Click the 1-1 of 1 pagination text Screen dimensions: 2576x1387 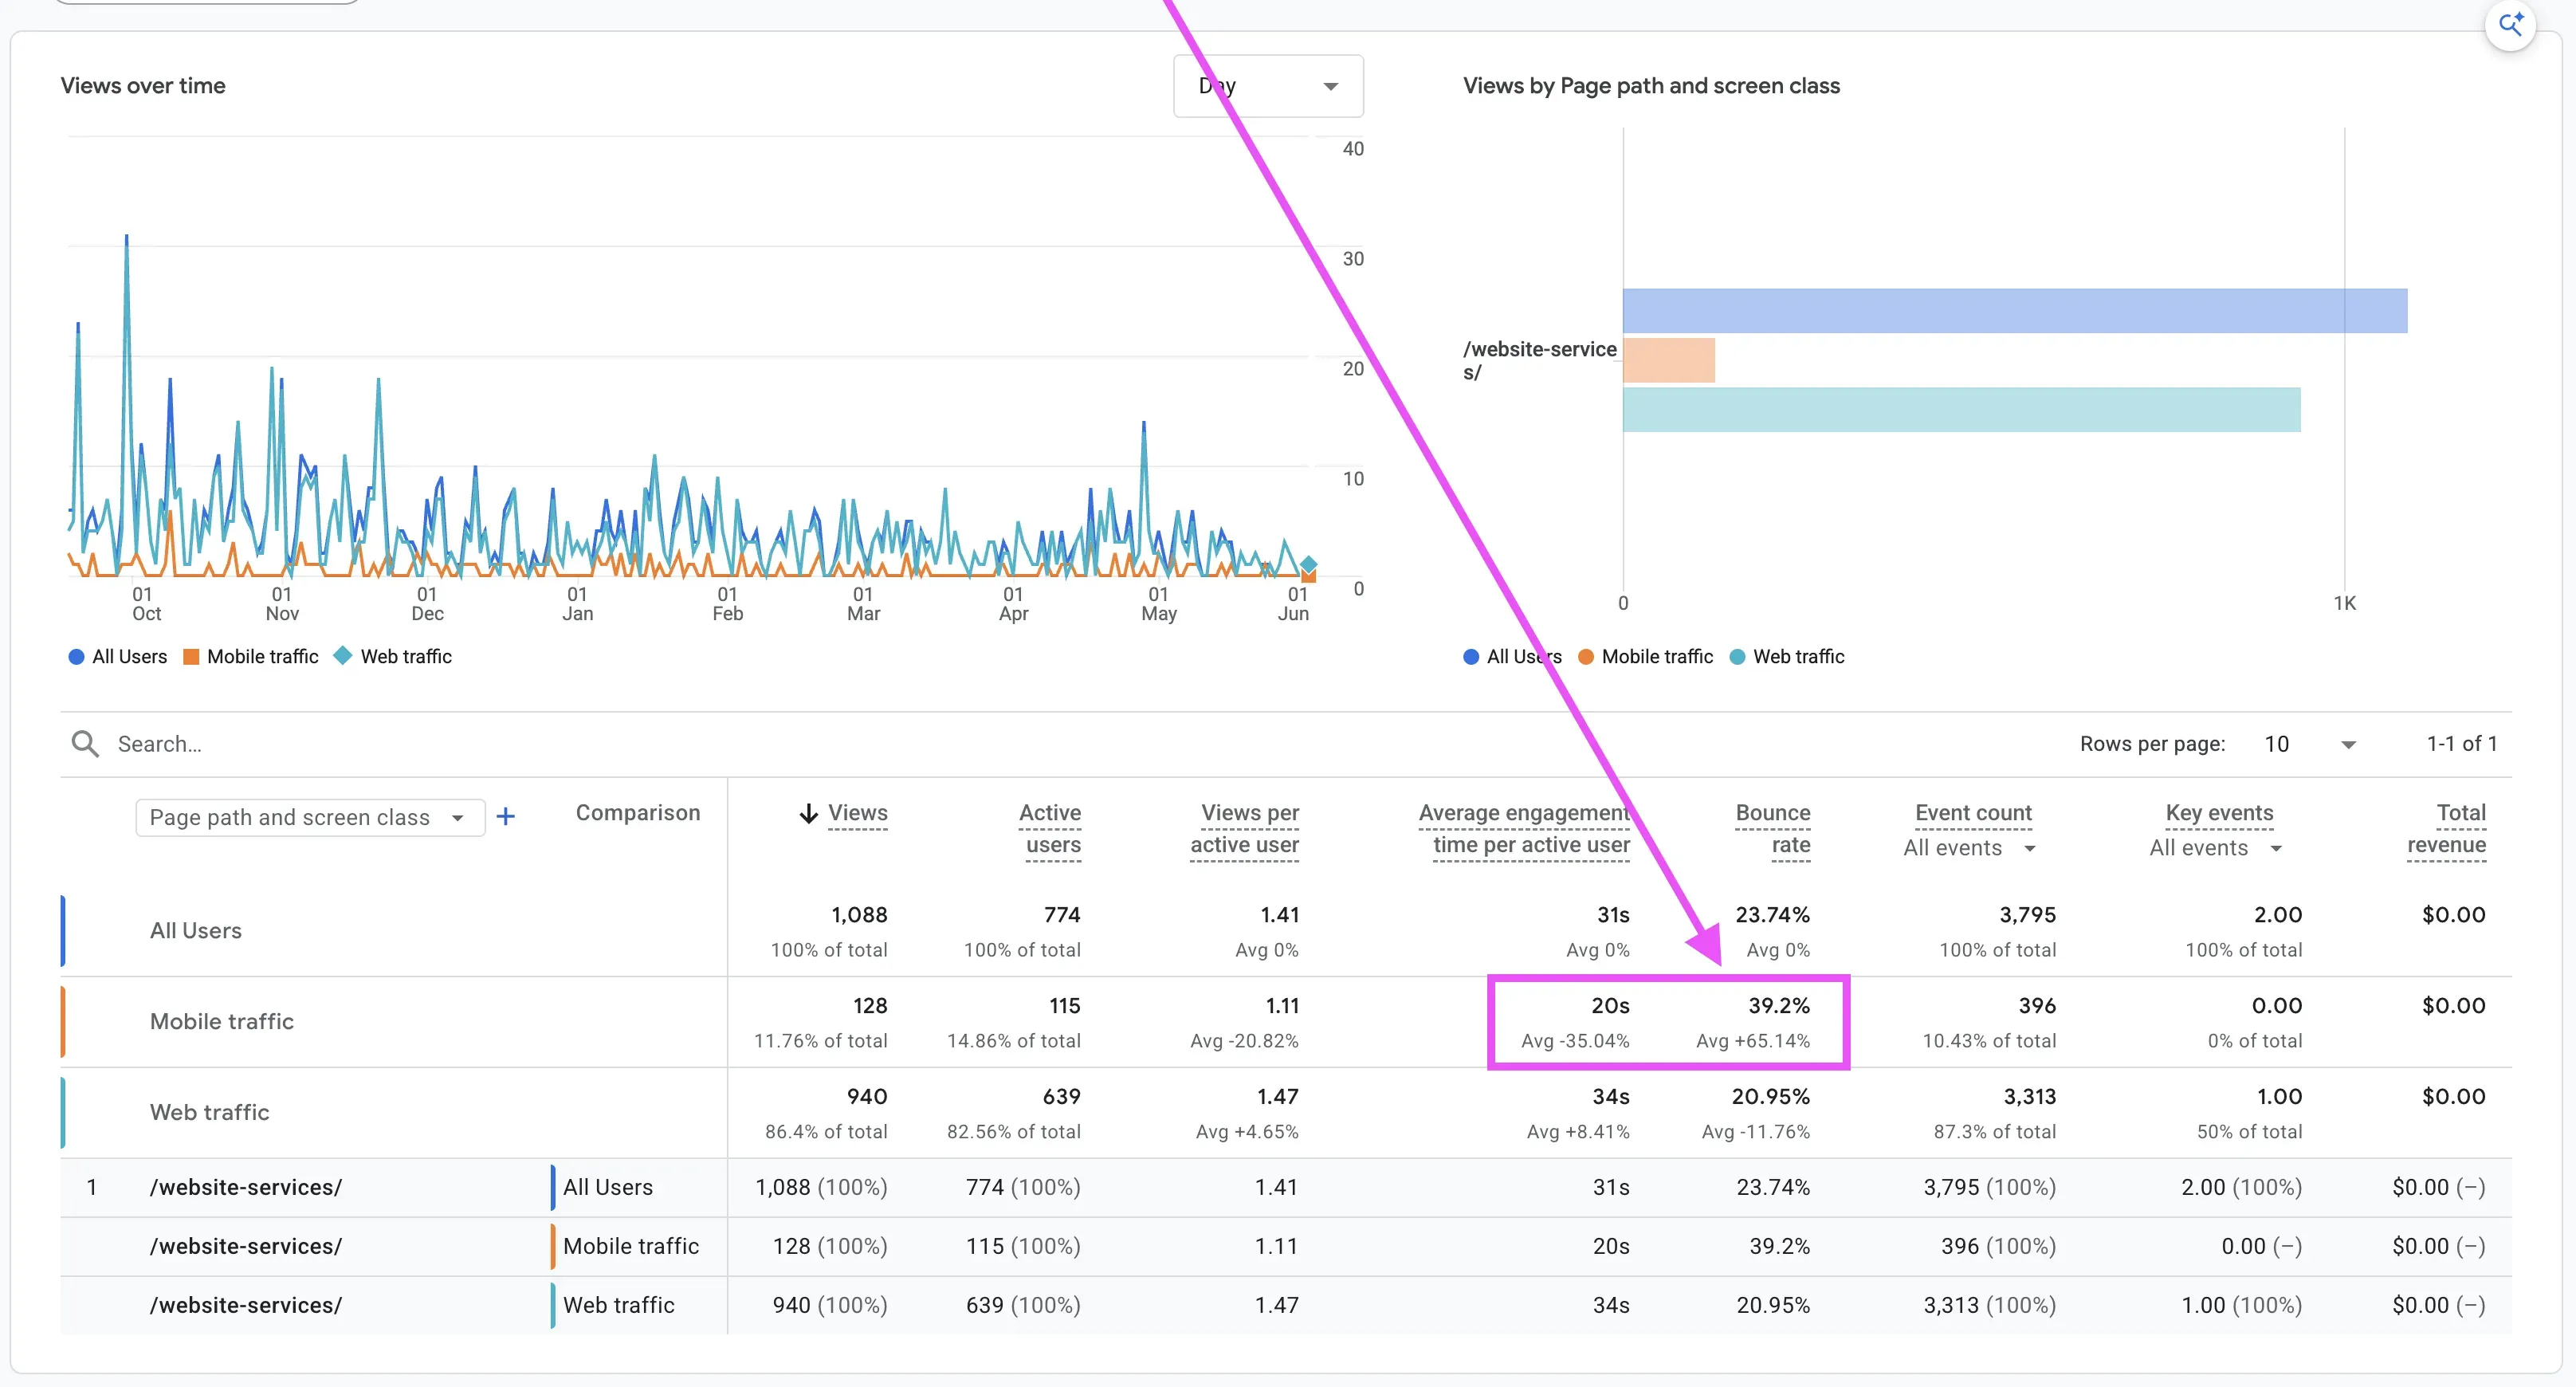point(2462,744)
